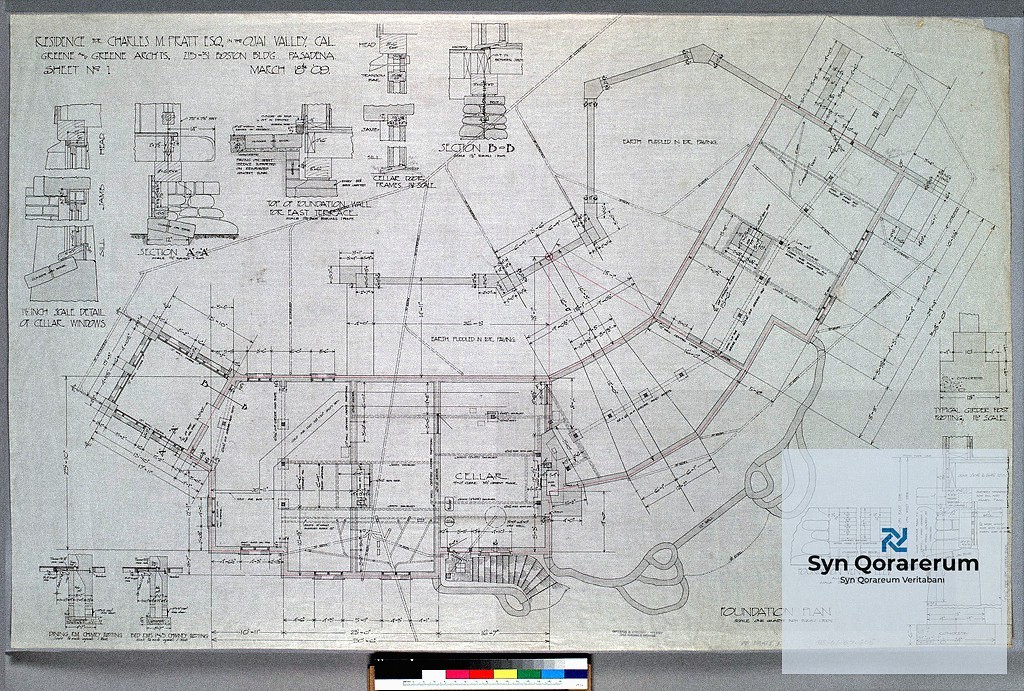Click the bold Syn Qorarerum watermark title

(x=893, y=564)
